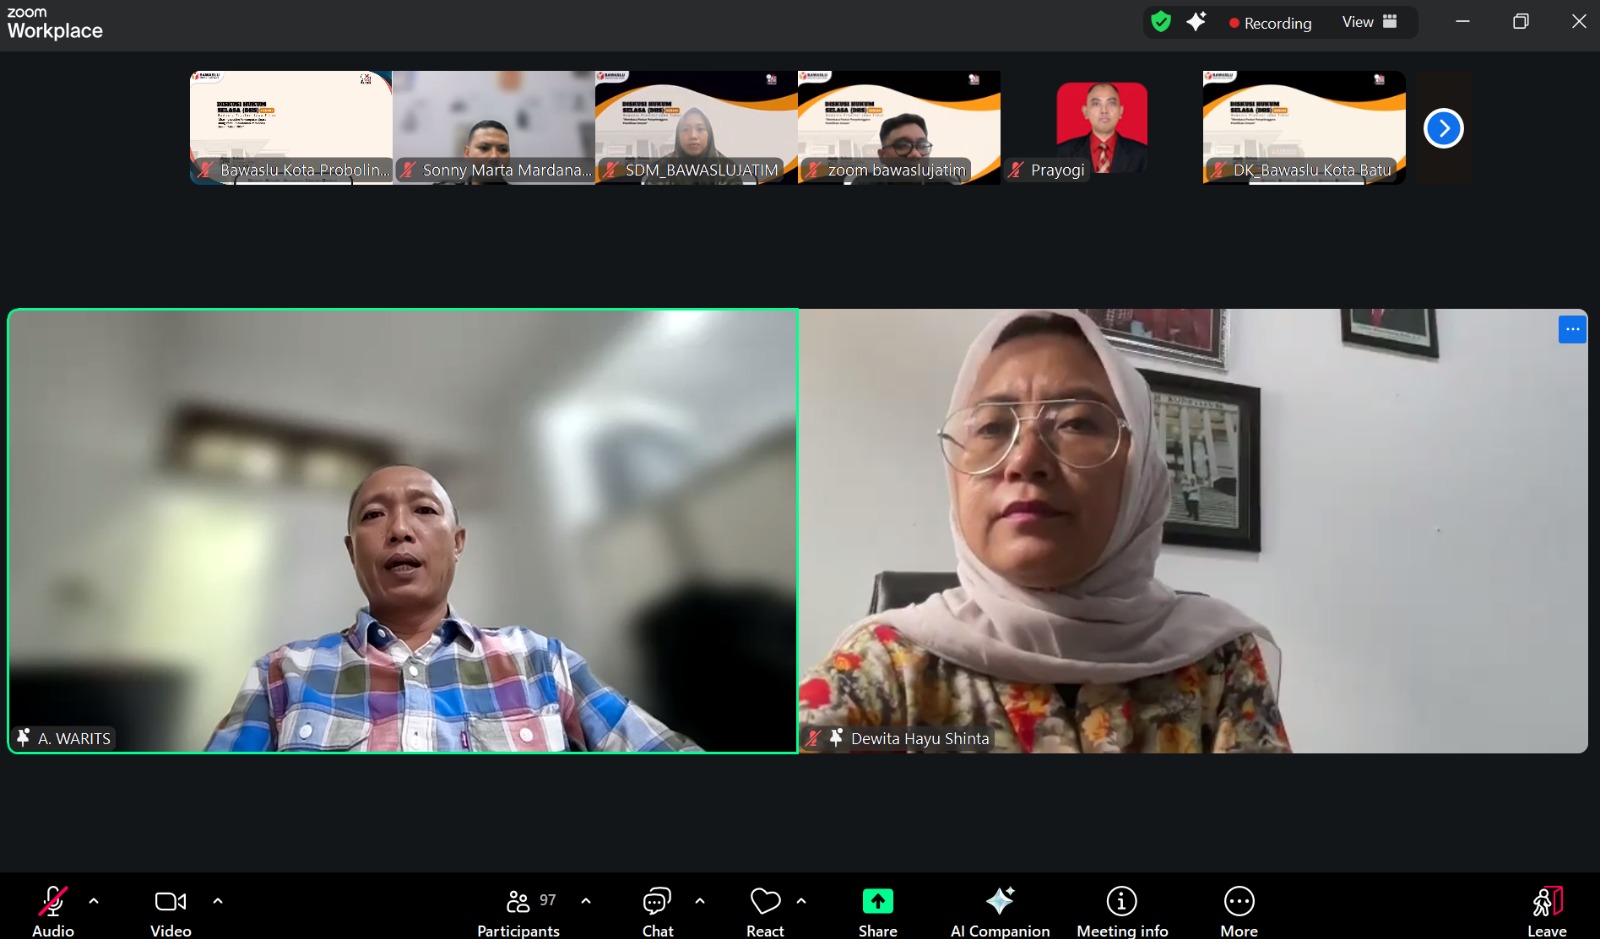The height and width of the screenshot is (939, 1600).
Task: Click muted mic icon on Dewita Hayu Shinta
Action: [x=814, y=739]
